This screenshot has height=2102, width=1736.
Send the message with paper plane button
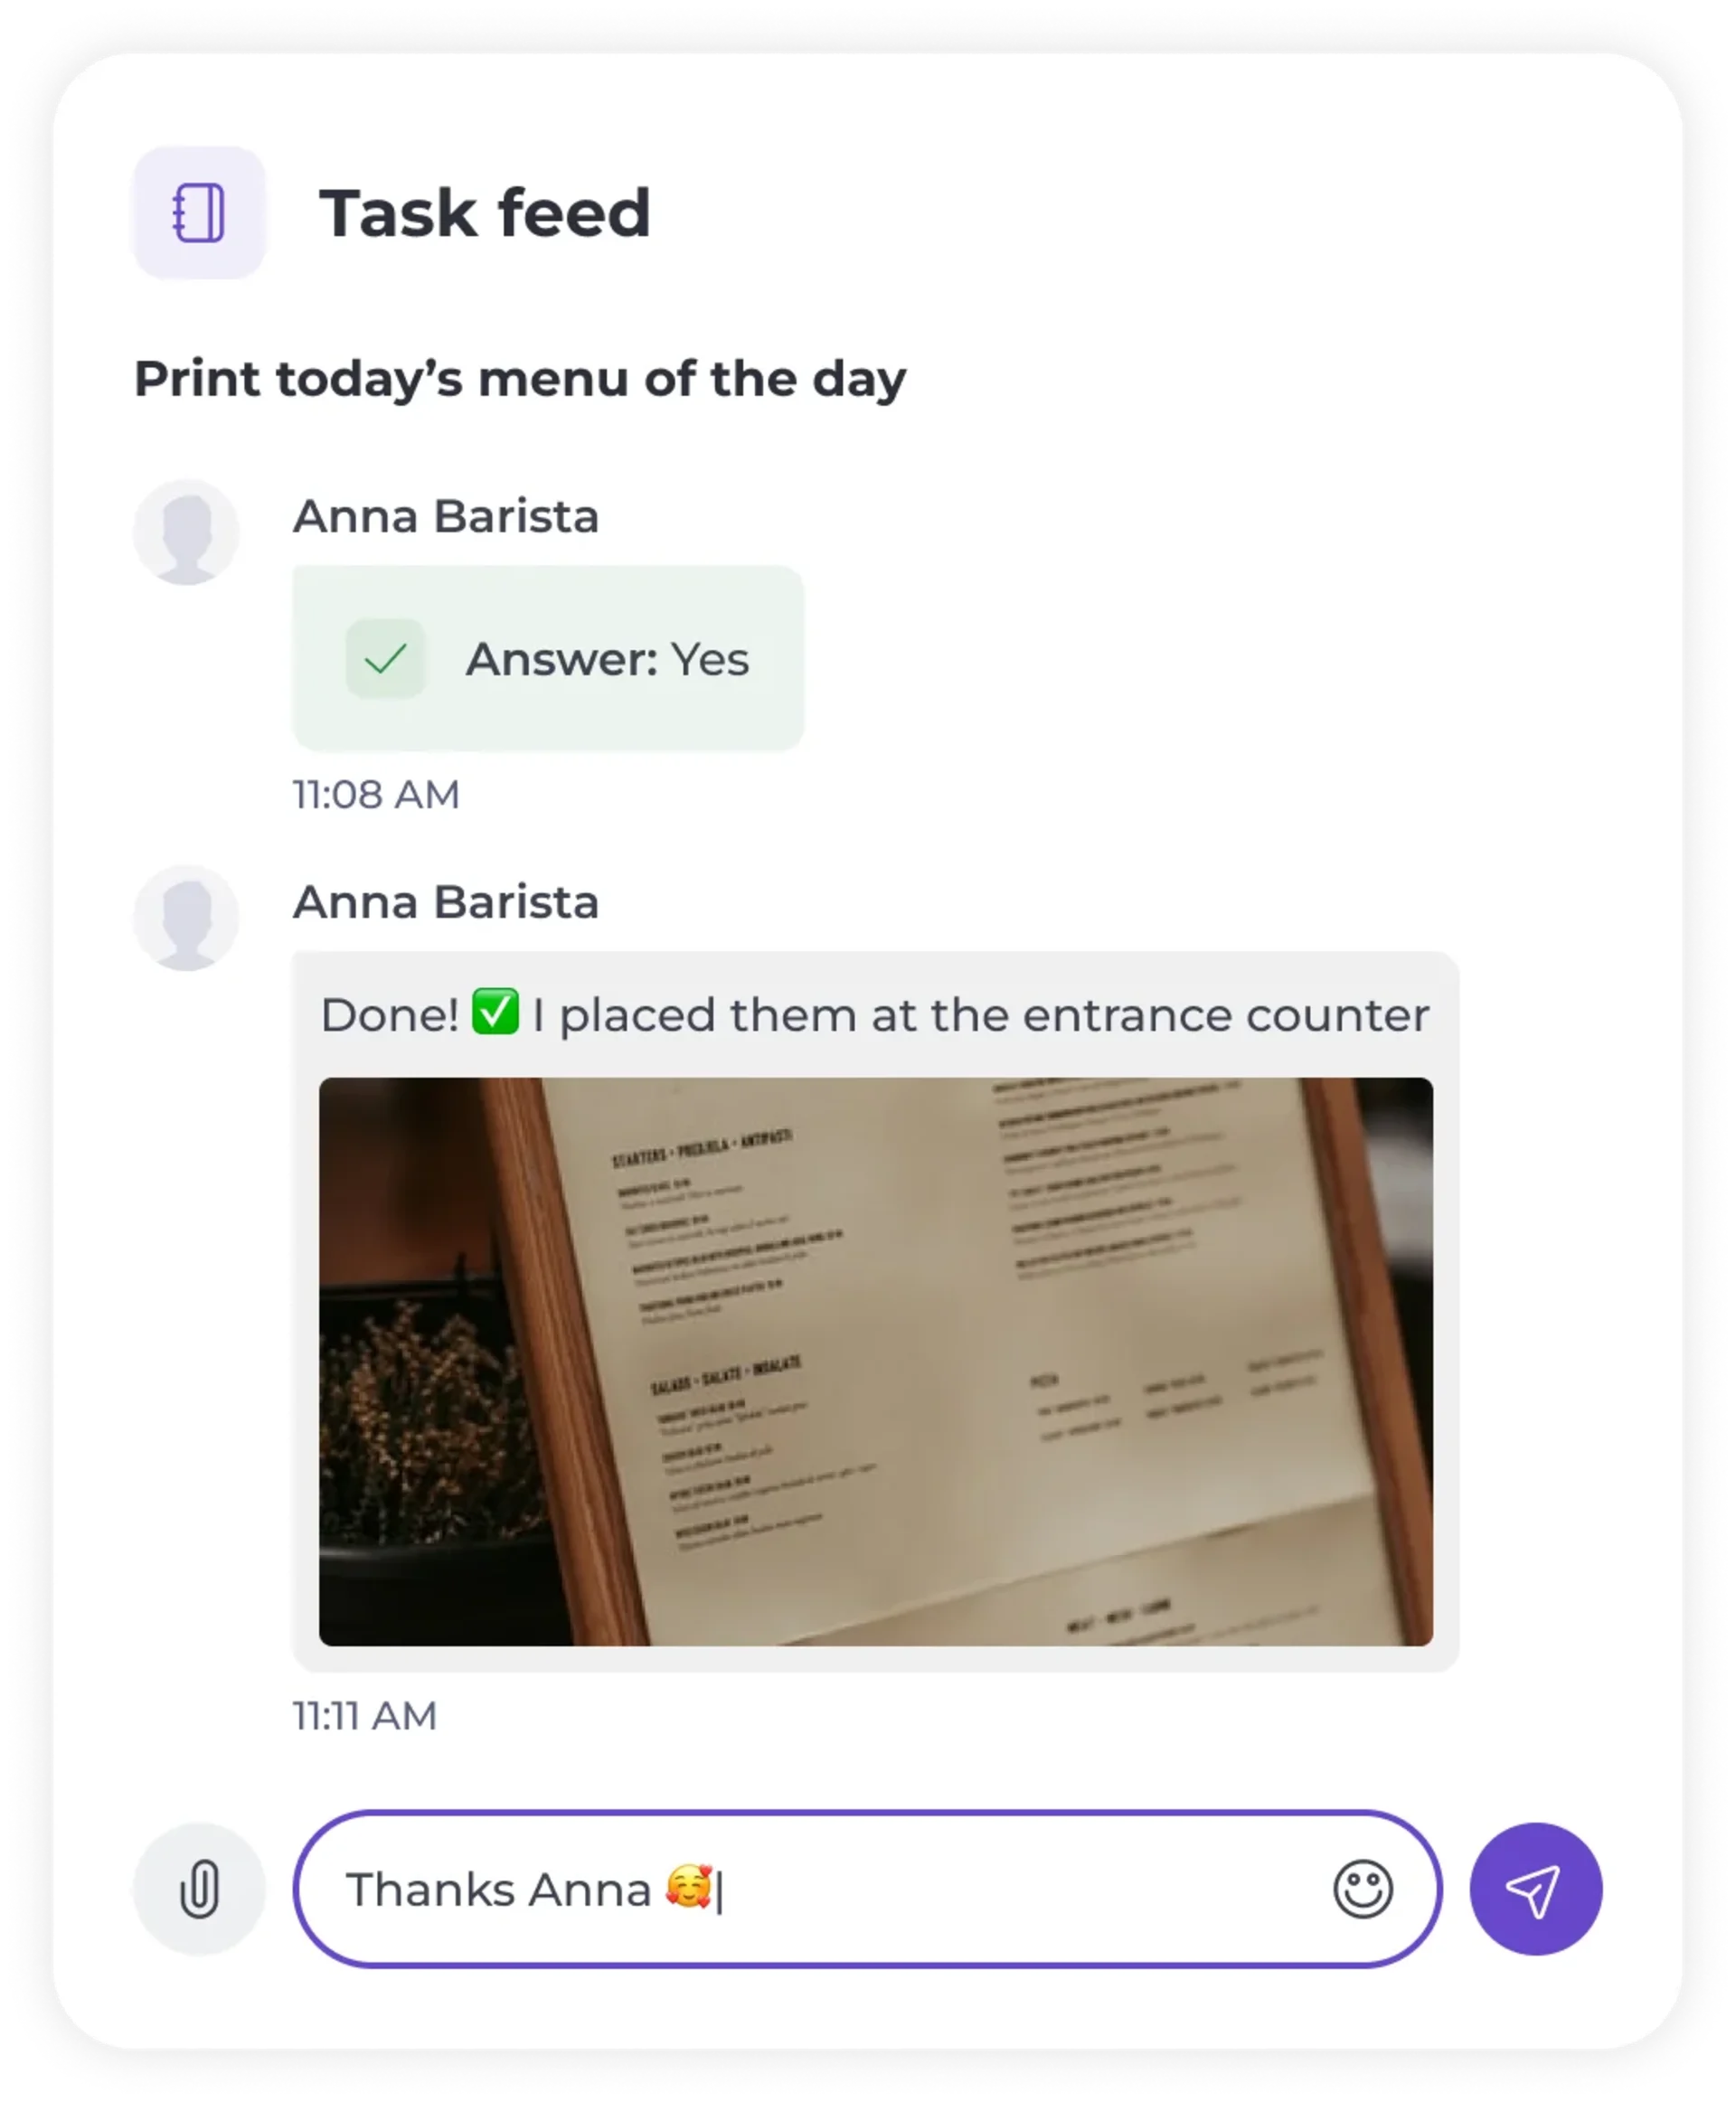point(1535,1889)
